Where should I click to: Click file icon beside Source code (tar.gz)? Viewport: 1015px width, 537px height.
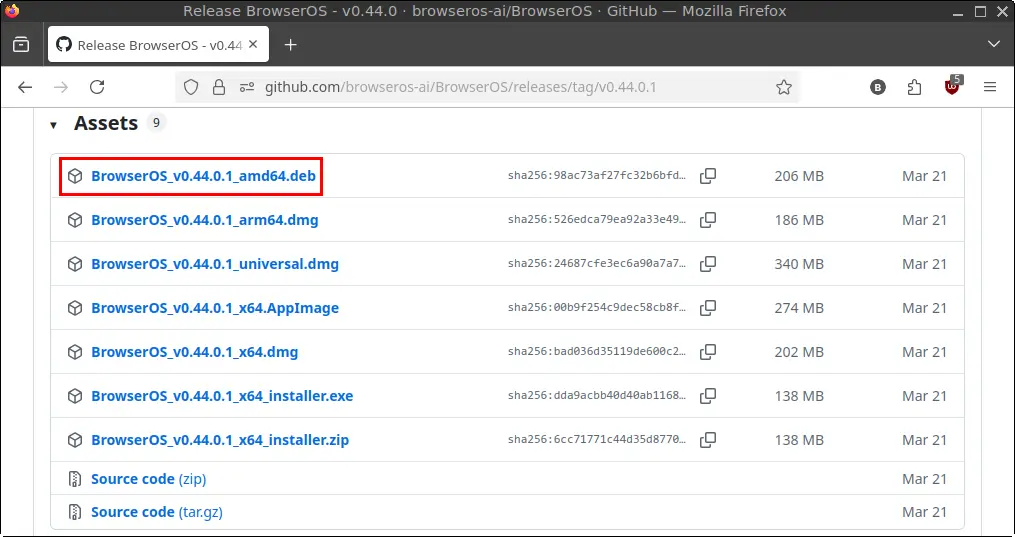point(75,512)
